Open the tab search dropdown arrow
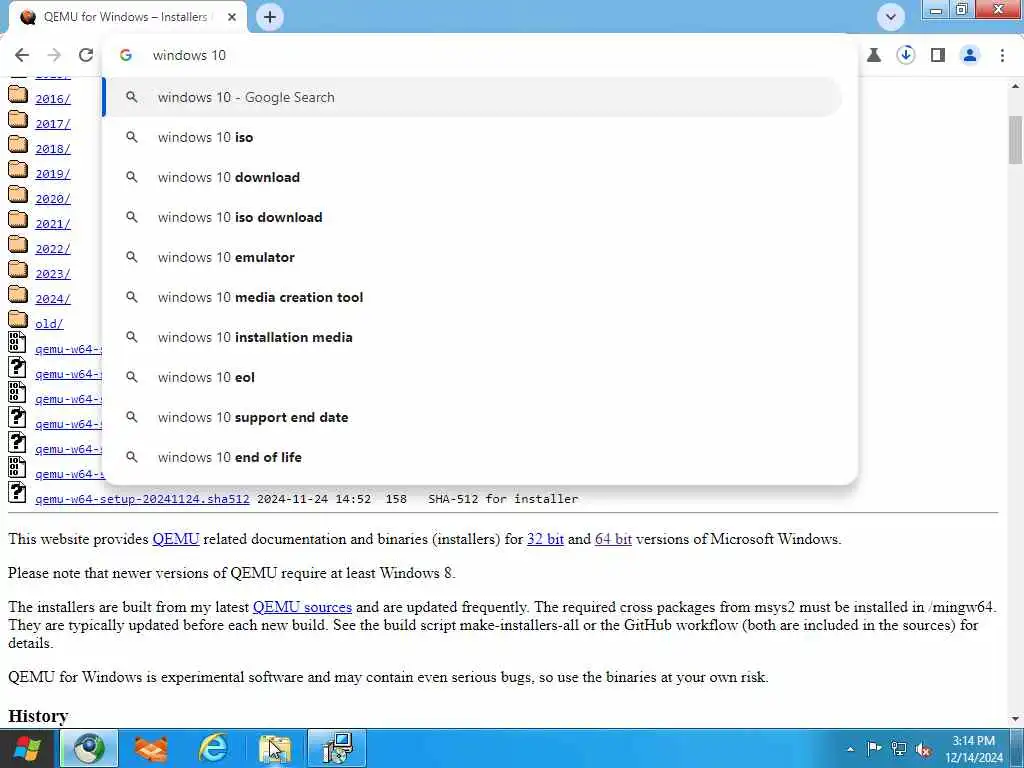Screen dimensions: 1024x768 coord(891,17)
